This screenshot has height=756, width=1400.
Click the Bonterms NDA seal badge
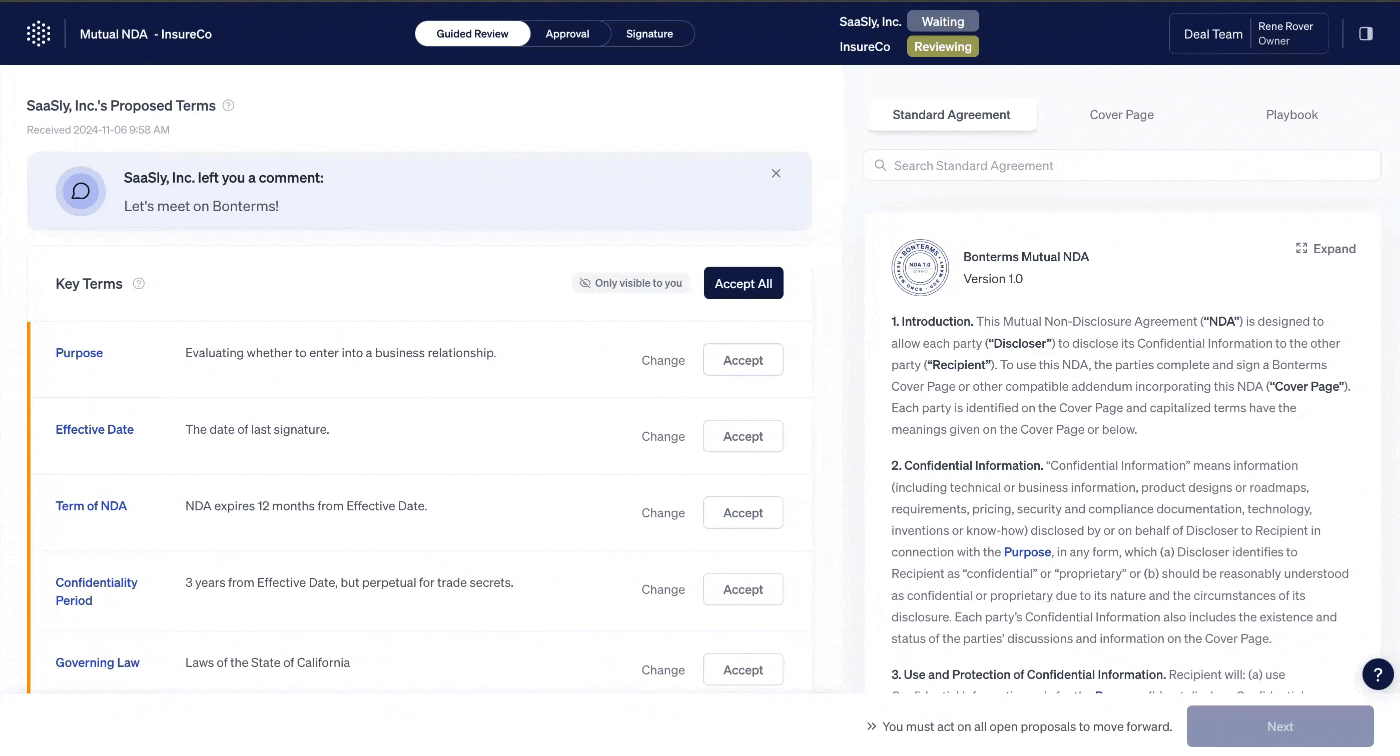(920, 267)
